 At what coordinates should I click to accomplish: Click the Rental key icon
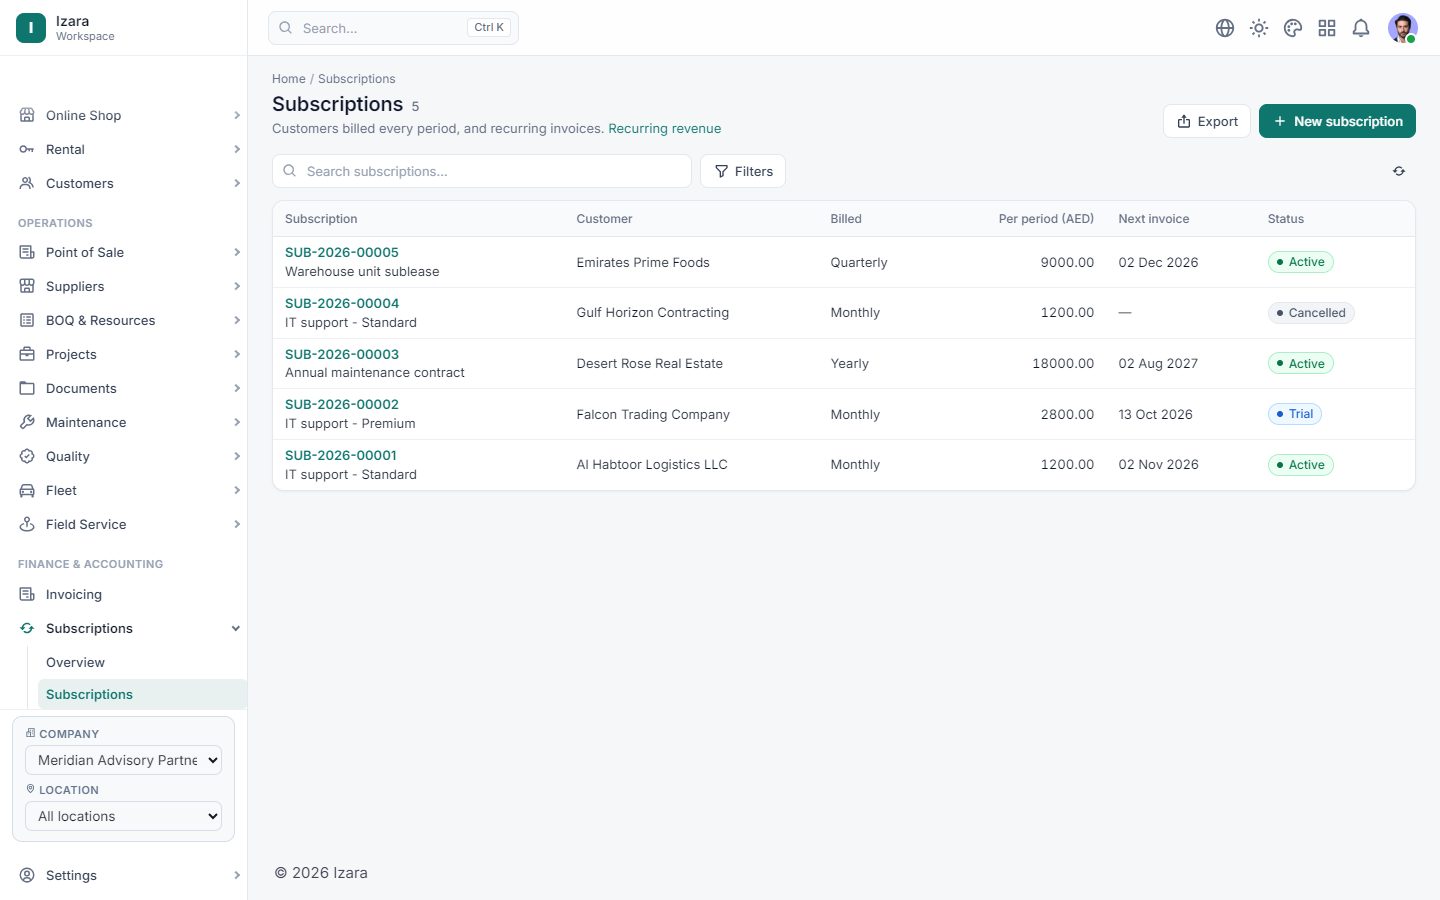point(27,149)
